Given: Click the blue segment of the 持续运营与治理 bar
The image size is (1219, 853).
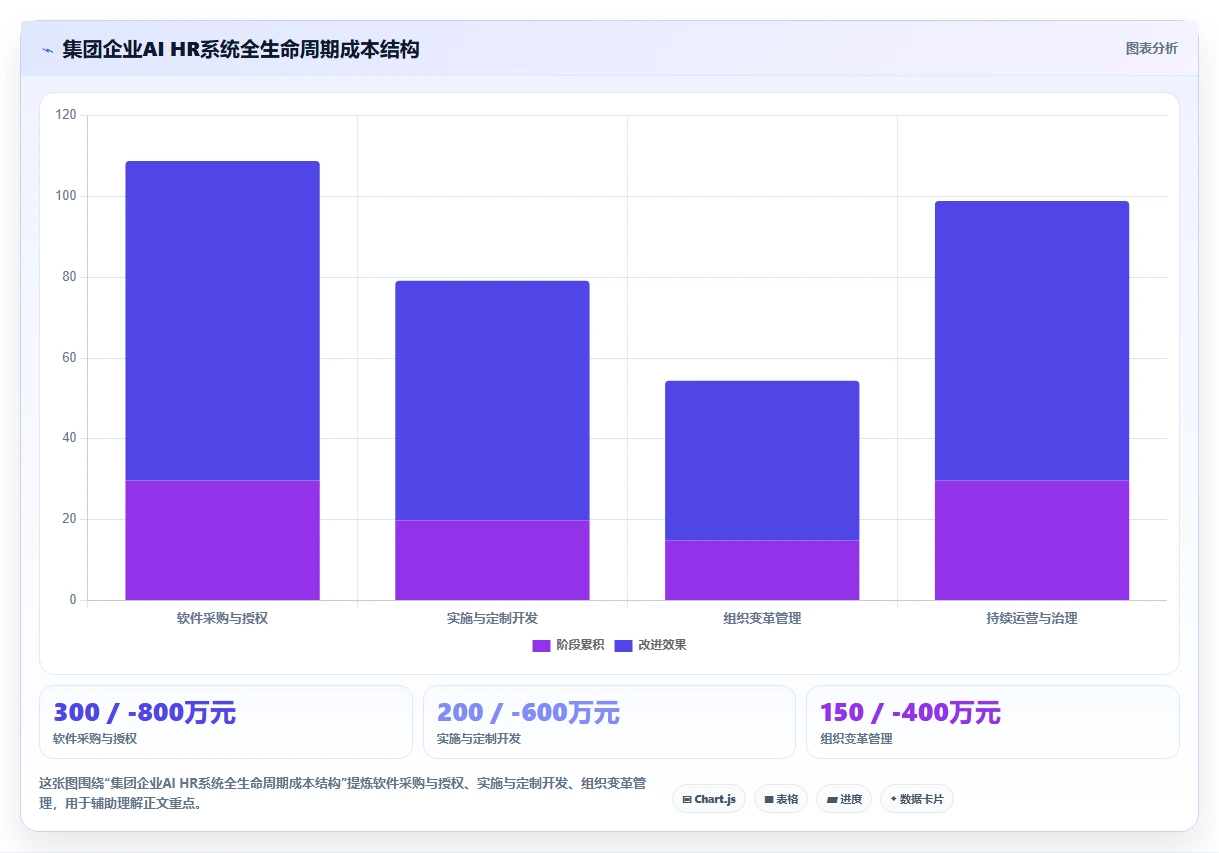Looking at the screenshot, I should 1032,341.
